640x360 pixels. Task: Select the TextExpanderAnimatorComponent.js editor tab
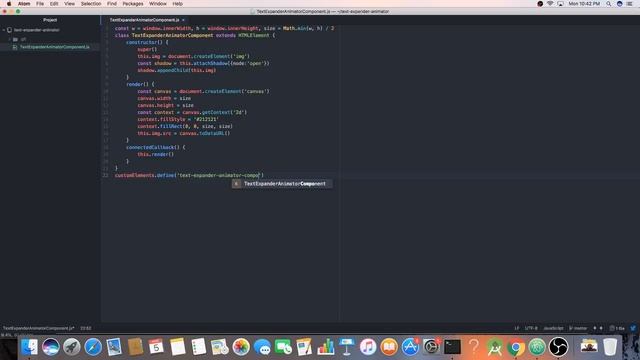144,20
